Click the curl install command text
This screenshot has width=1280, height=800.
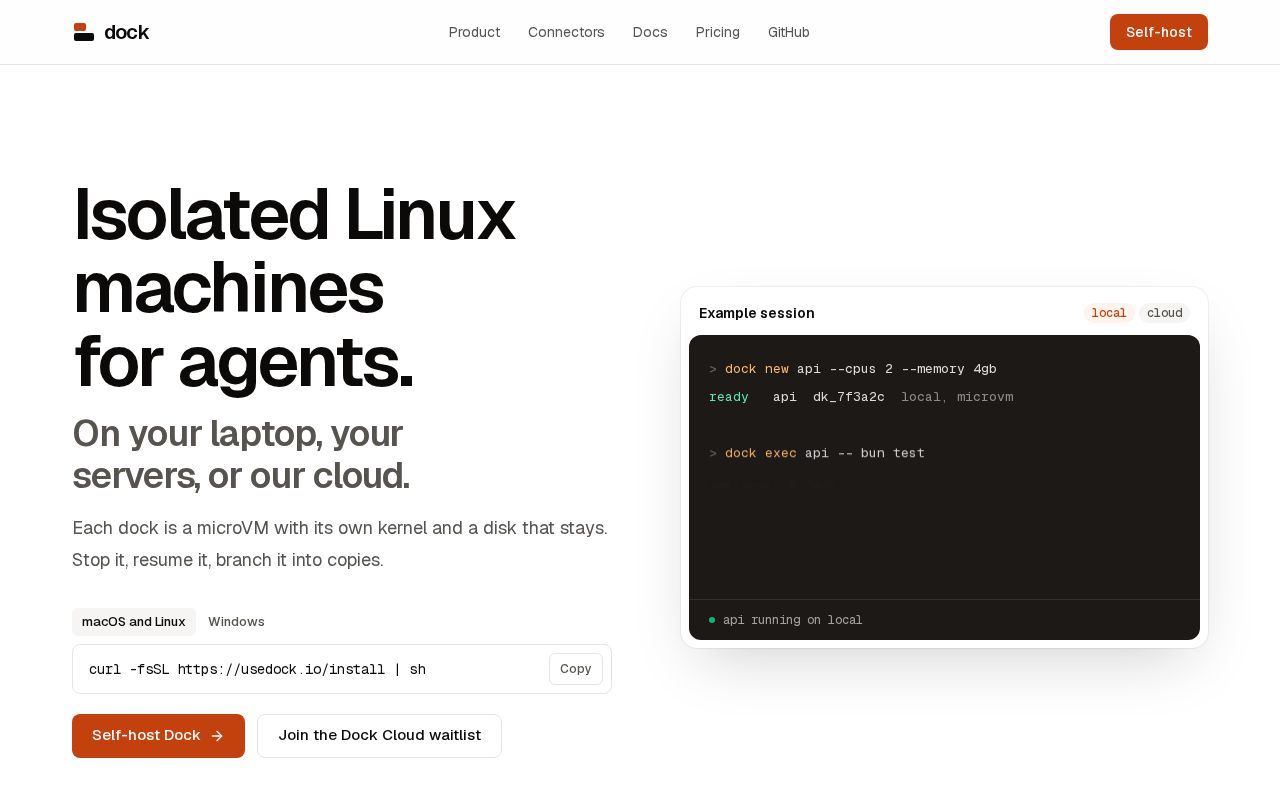pos(257,669)
